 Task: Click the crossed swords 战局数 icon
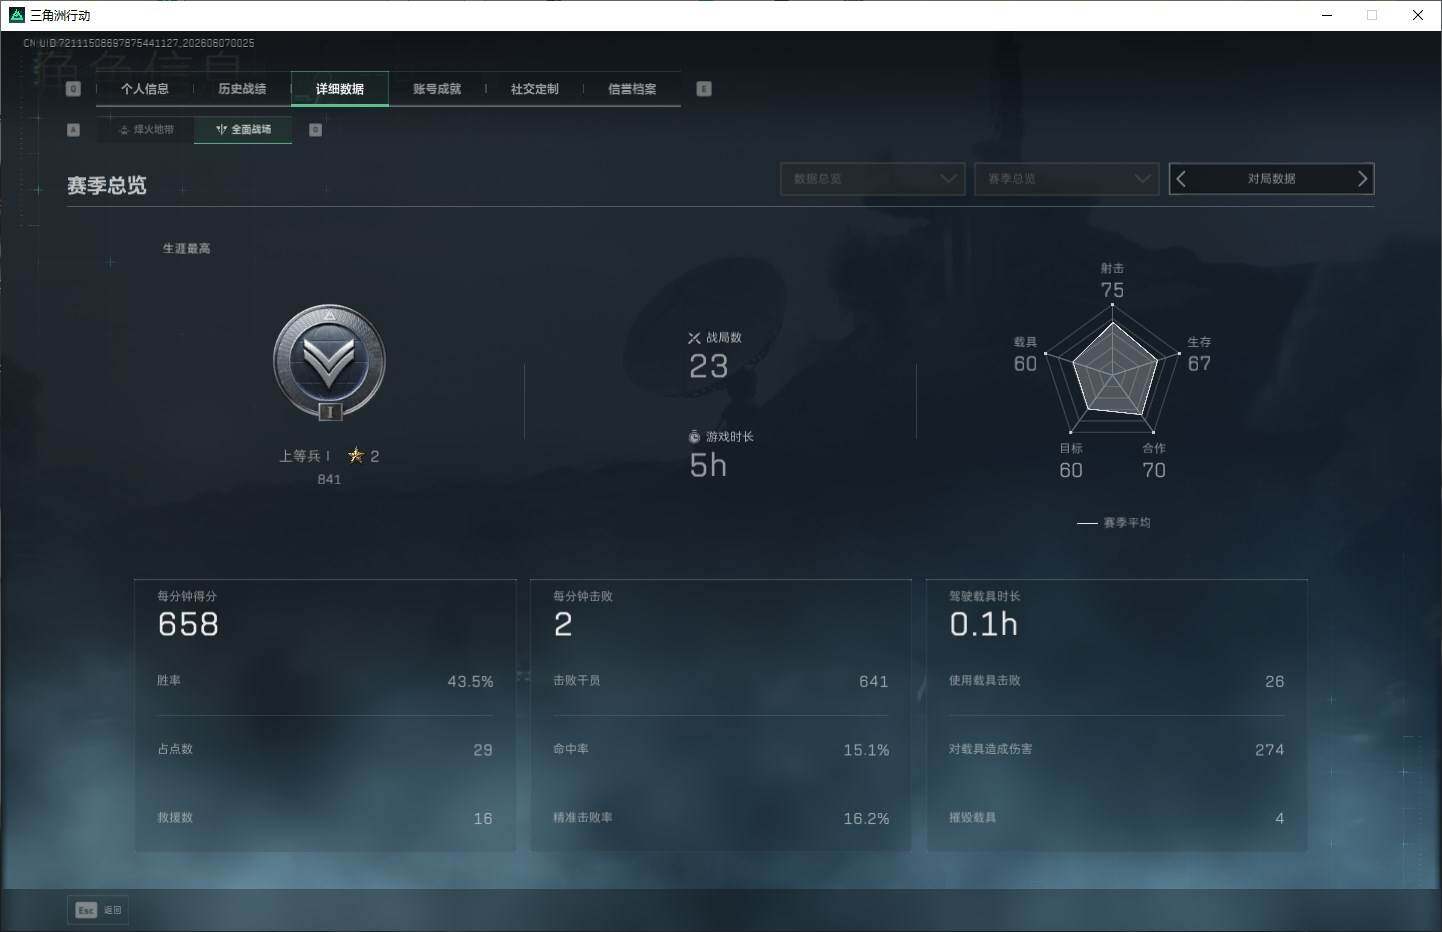point(694,338)
